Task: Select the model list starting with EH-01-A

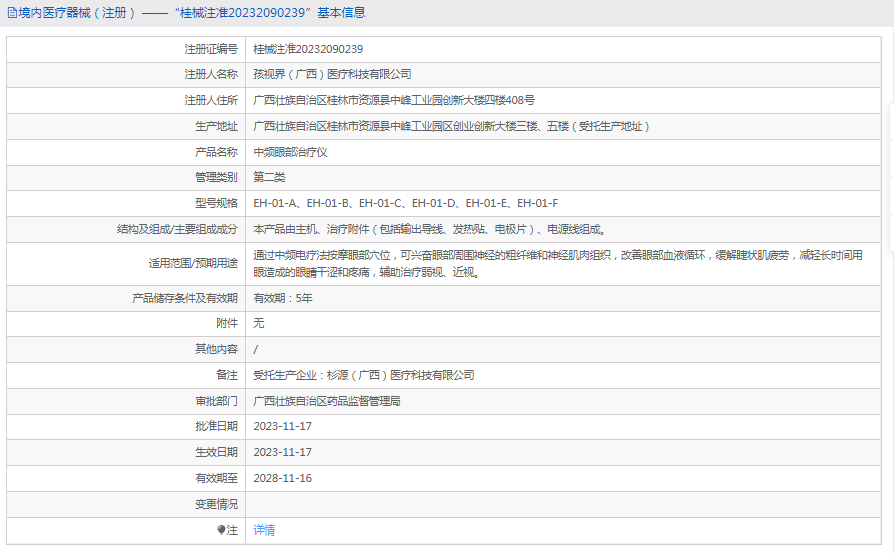Action: (405, 203)
